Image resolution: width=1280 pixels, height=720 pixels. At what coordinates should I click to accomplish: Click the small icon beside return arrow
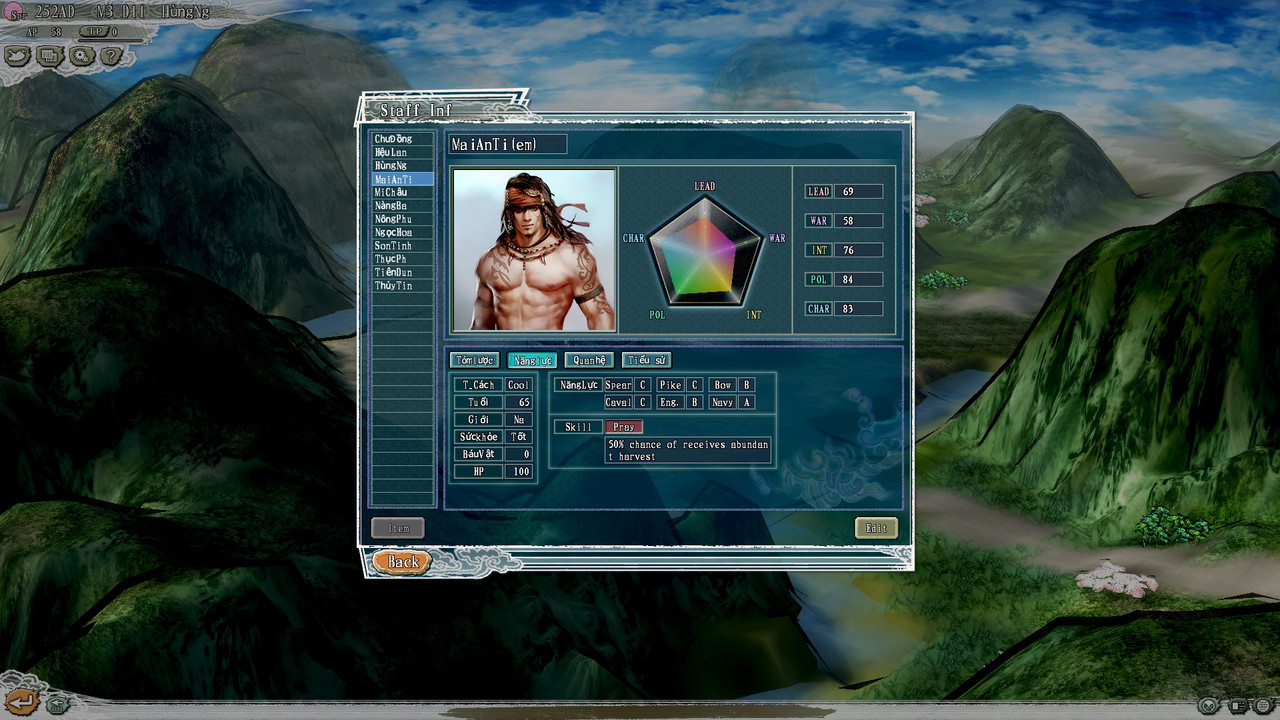click(57, 704)
